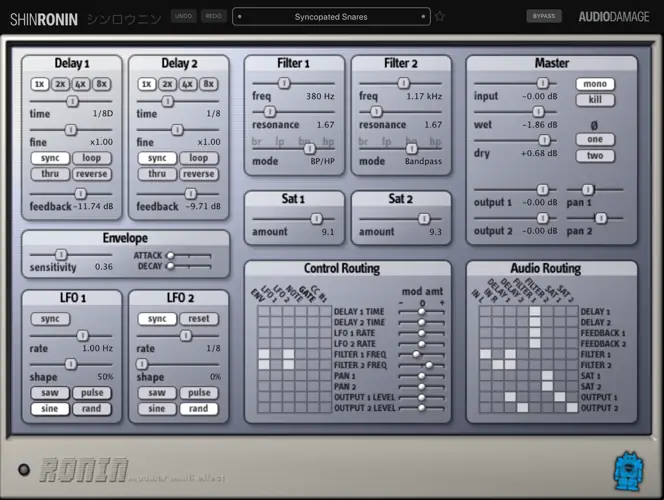The height and width of the screenshot is (500, 664).
Task: Toggle phase invert button one
Action: click(x=595, y=139)
